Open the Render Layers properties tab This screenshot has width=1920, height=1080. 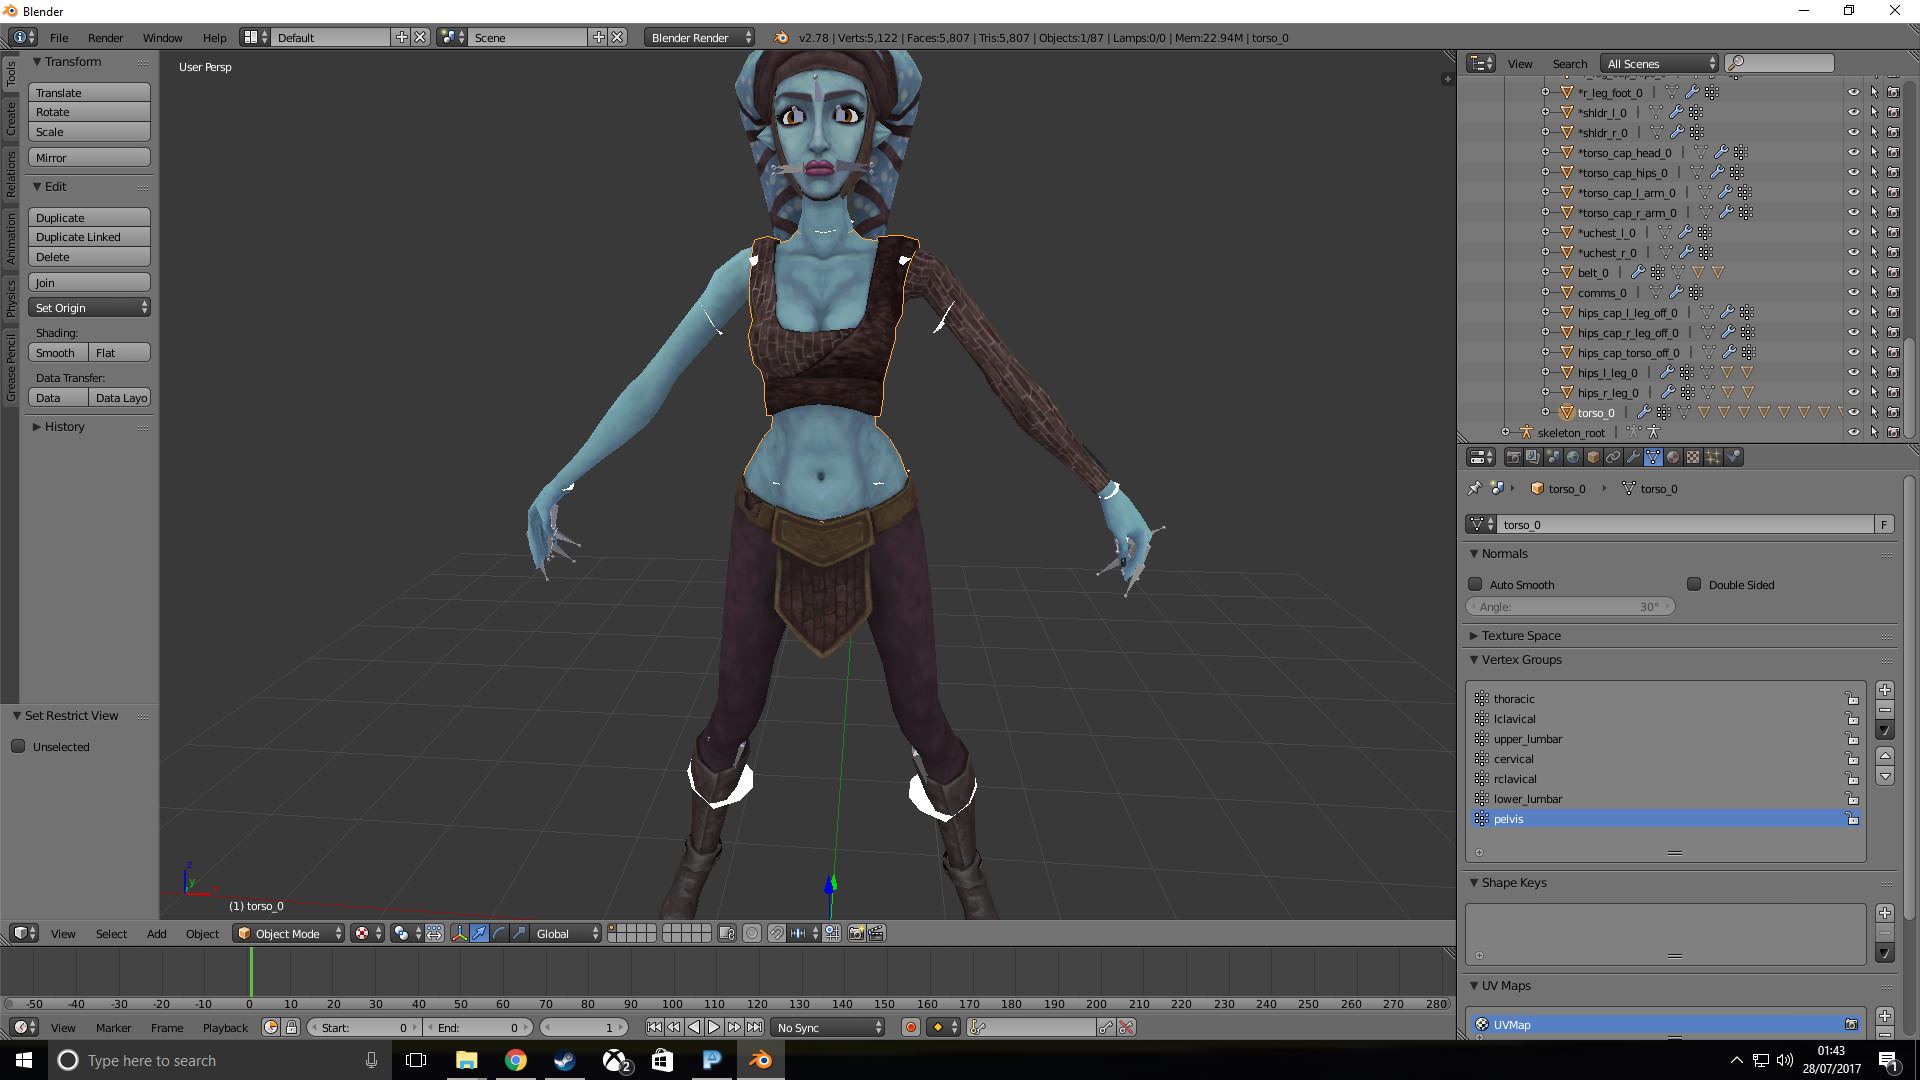pos(1533,457)
